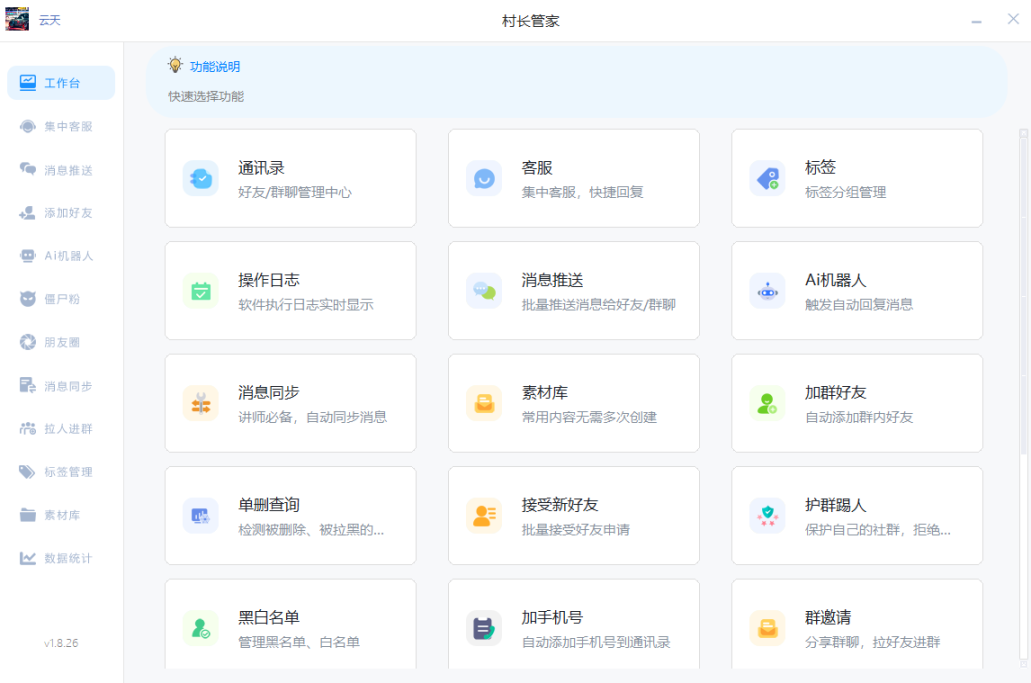Open 集中客服 in the sidebar
1031x683 pixels.
pyautogui.click(x=61, y=127)
